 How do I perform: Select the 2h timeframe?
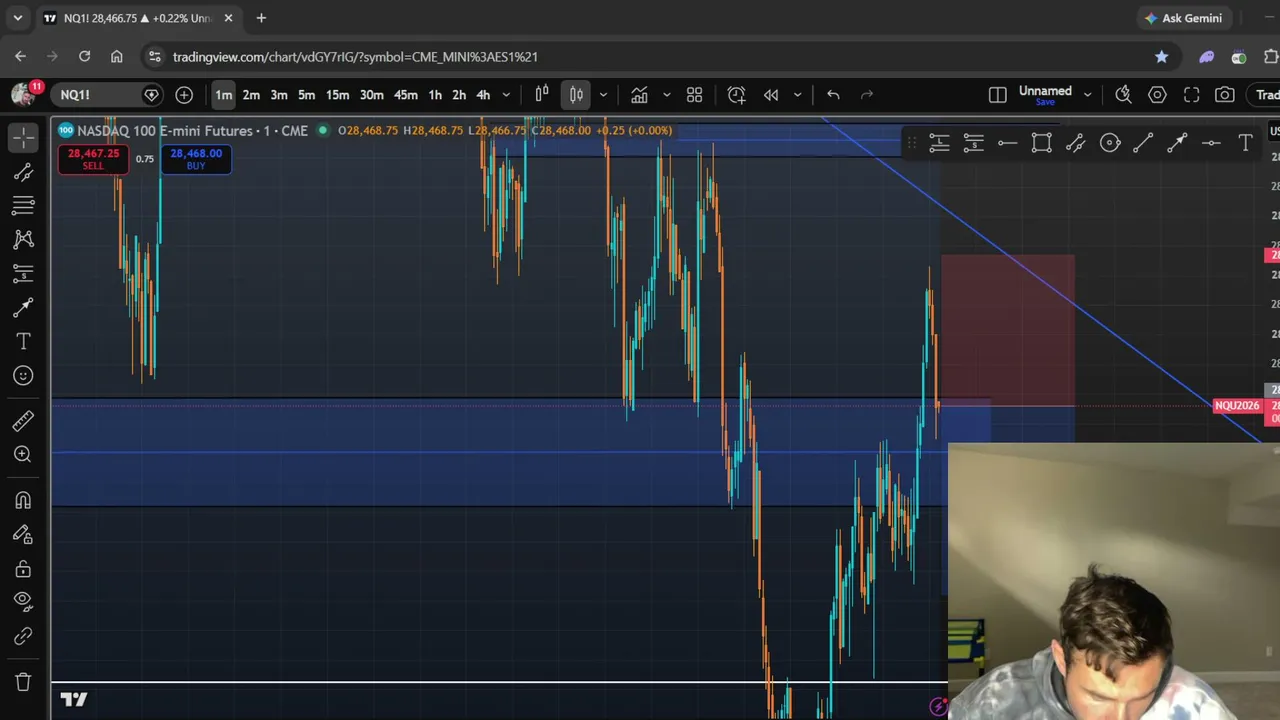pos(459,95)
